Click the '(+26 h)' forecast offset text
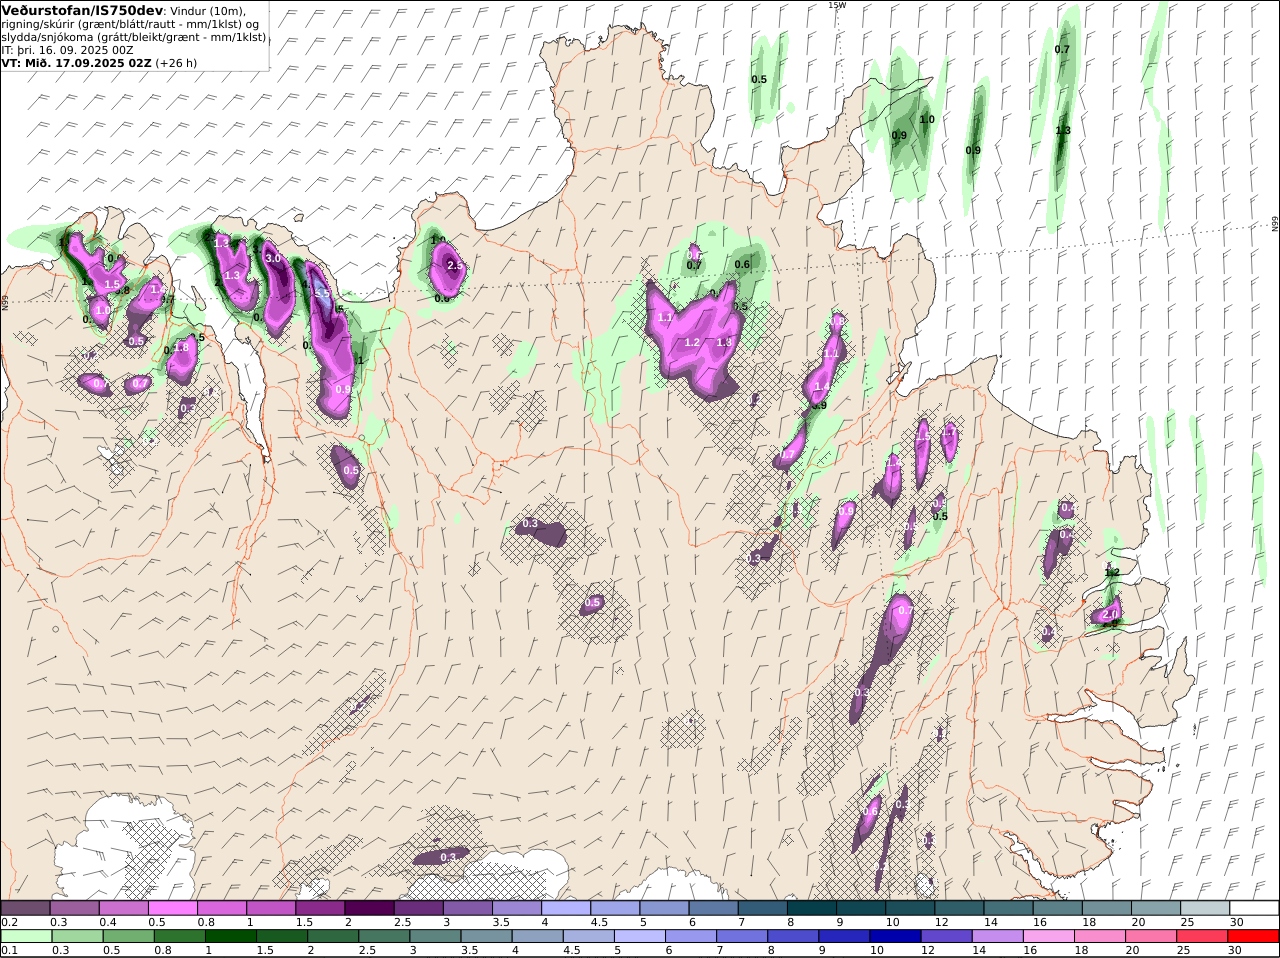Viewport: 1280px width, 958px height. tap(176, 62)
